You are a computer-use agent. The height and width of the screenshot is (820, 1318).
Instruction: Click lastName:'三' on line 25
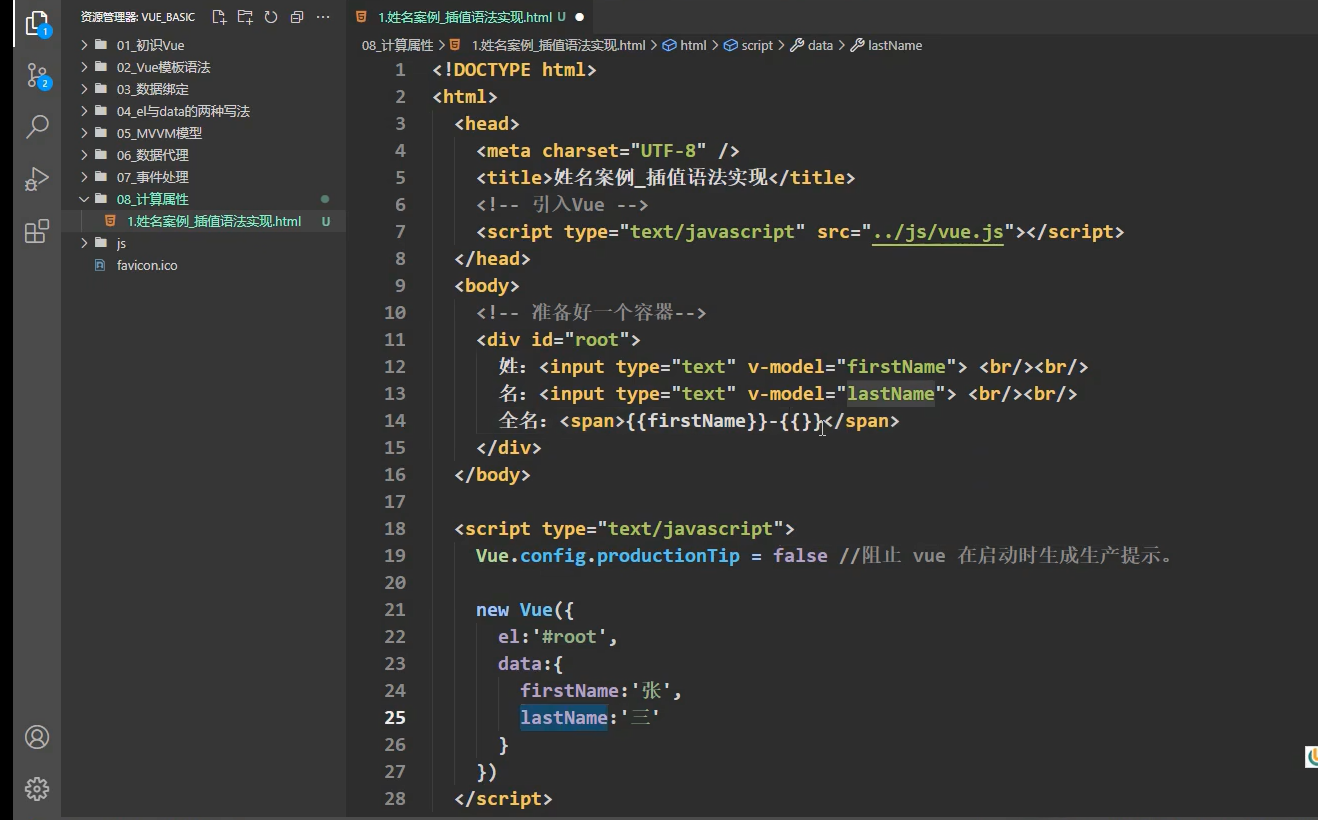590,718
